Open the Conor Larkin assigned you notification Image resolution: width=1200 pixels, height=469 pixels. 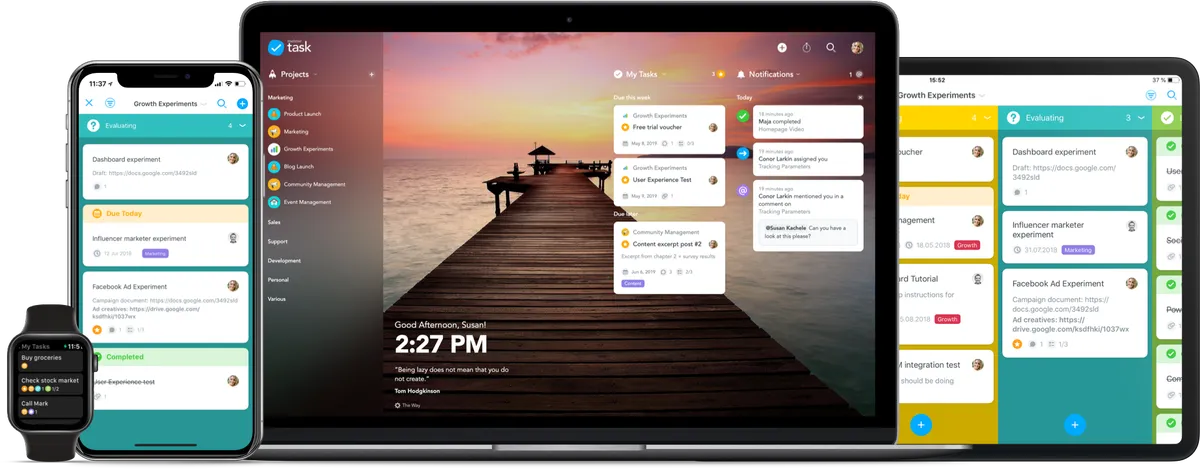pyautogui.click(x=808, y=158)
